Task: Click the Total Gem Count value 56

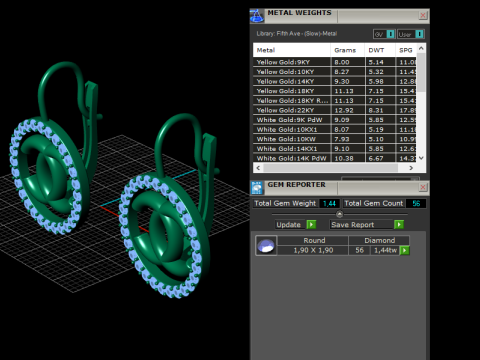Action: [x=416, y=203]
